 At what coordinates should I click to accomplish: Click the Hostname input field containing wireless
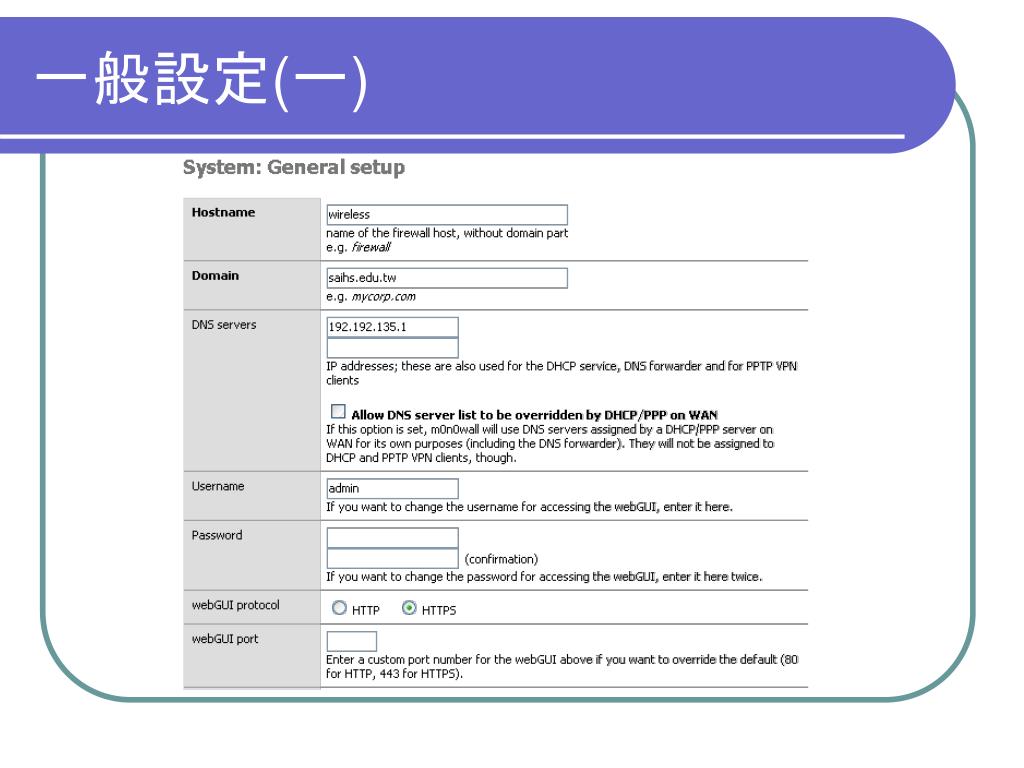click(447, 215)
